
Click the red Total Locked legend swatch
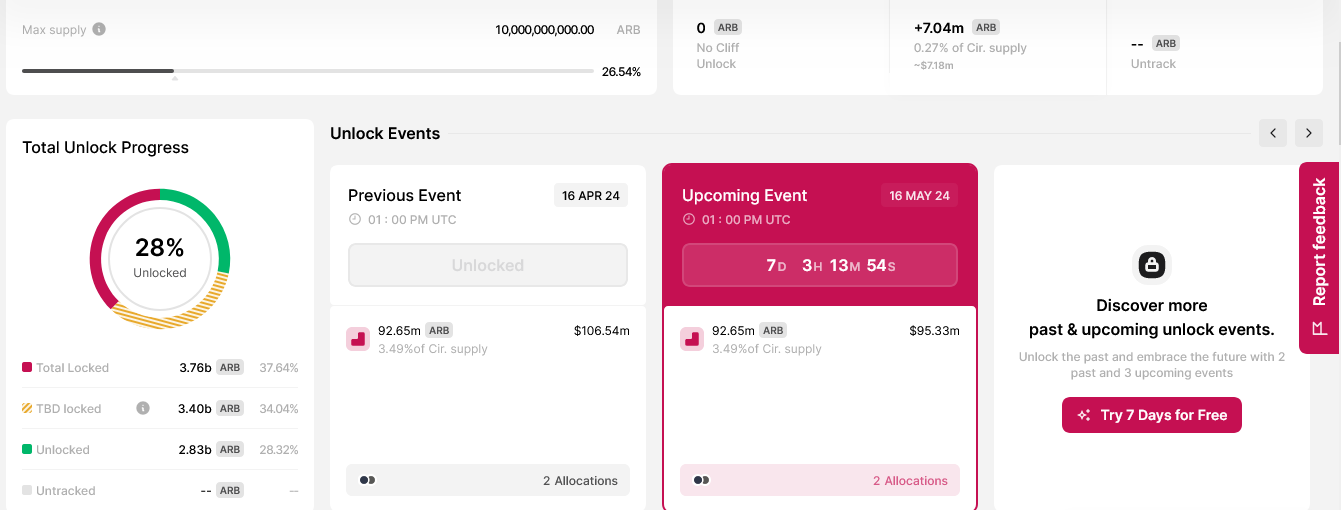coord(27,367)
